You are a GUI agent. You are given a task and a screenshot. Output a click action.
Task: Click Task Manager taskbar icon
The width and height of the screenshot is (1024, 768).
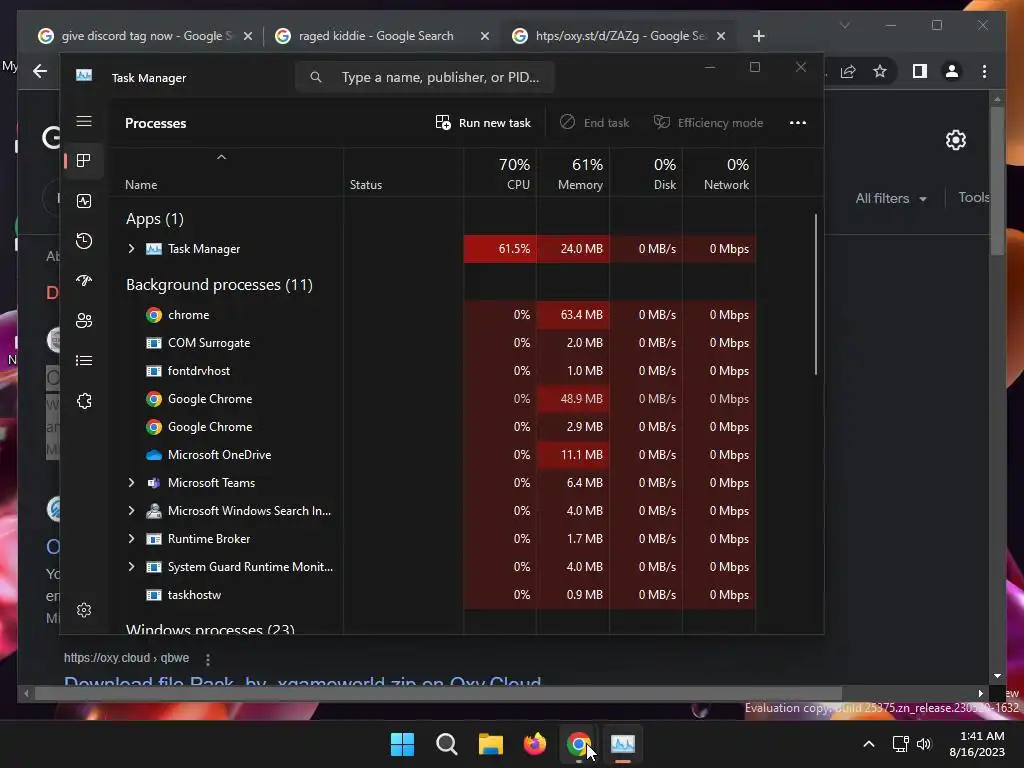click(x=622, y=744)
